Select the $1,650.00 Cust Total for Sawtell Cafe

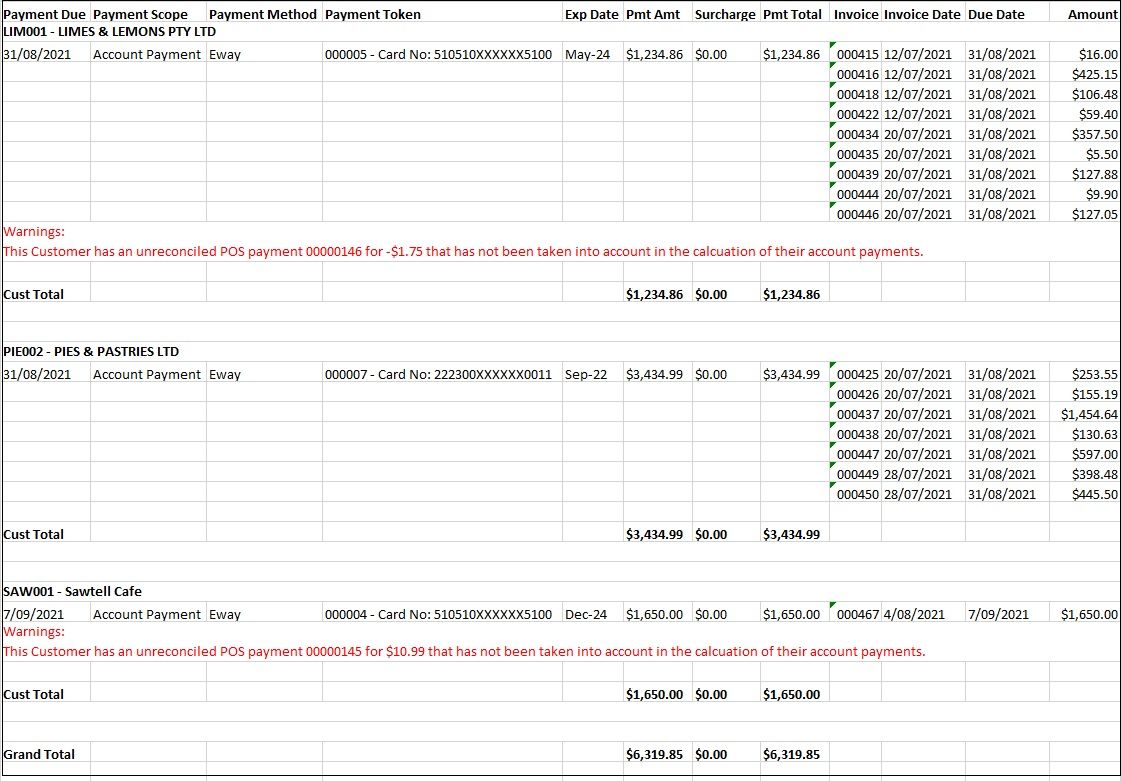tap(792, 694)
